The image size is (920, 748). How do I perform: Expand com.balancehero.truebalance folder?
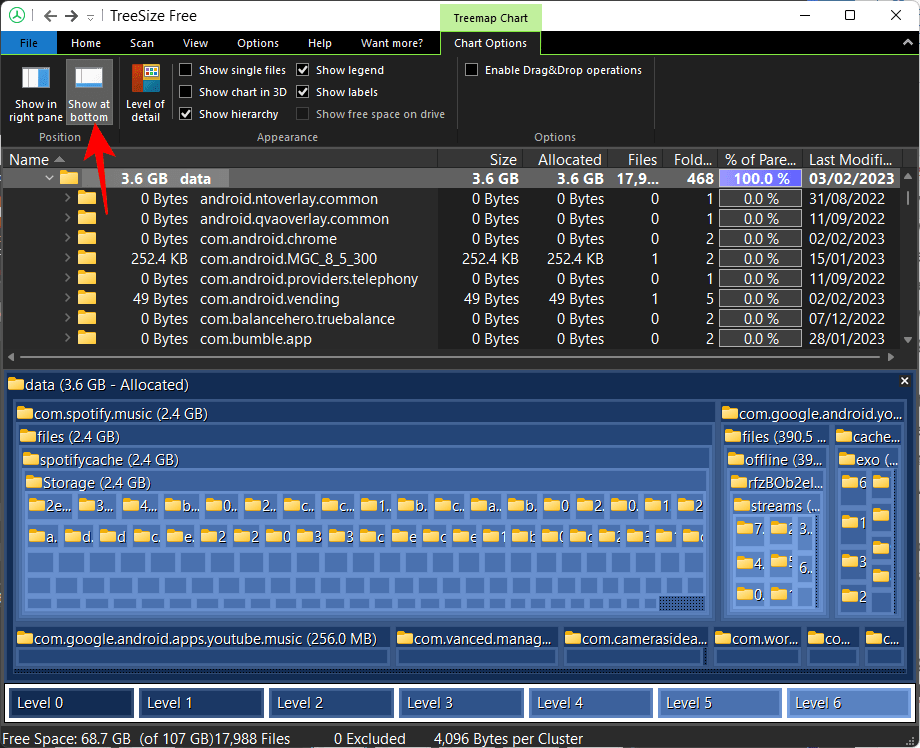tap(67, 317)
